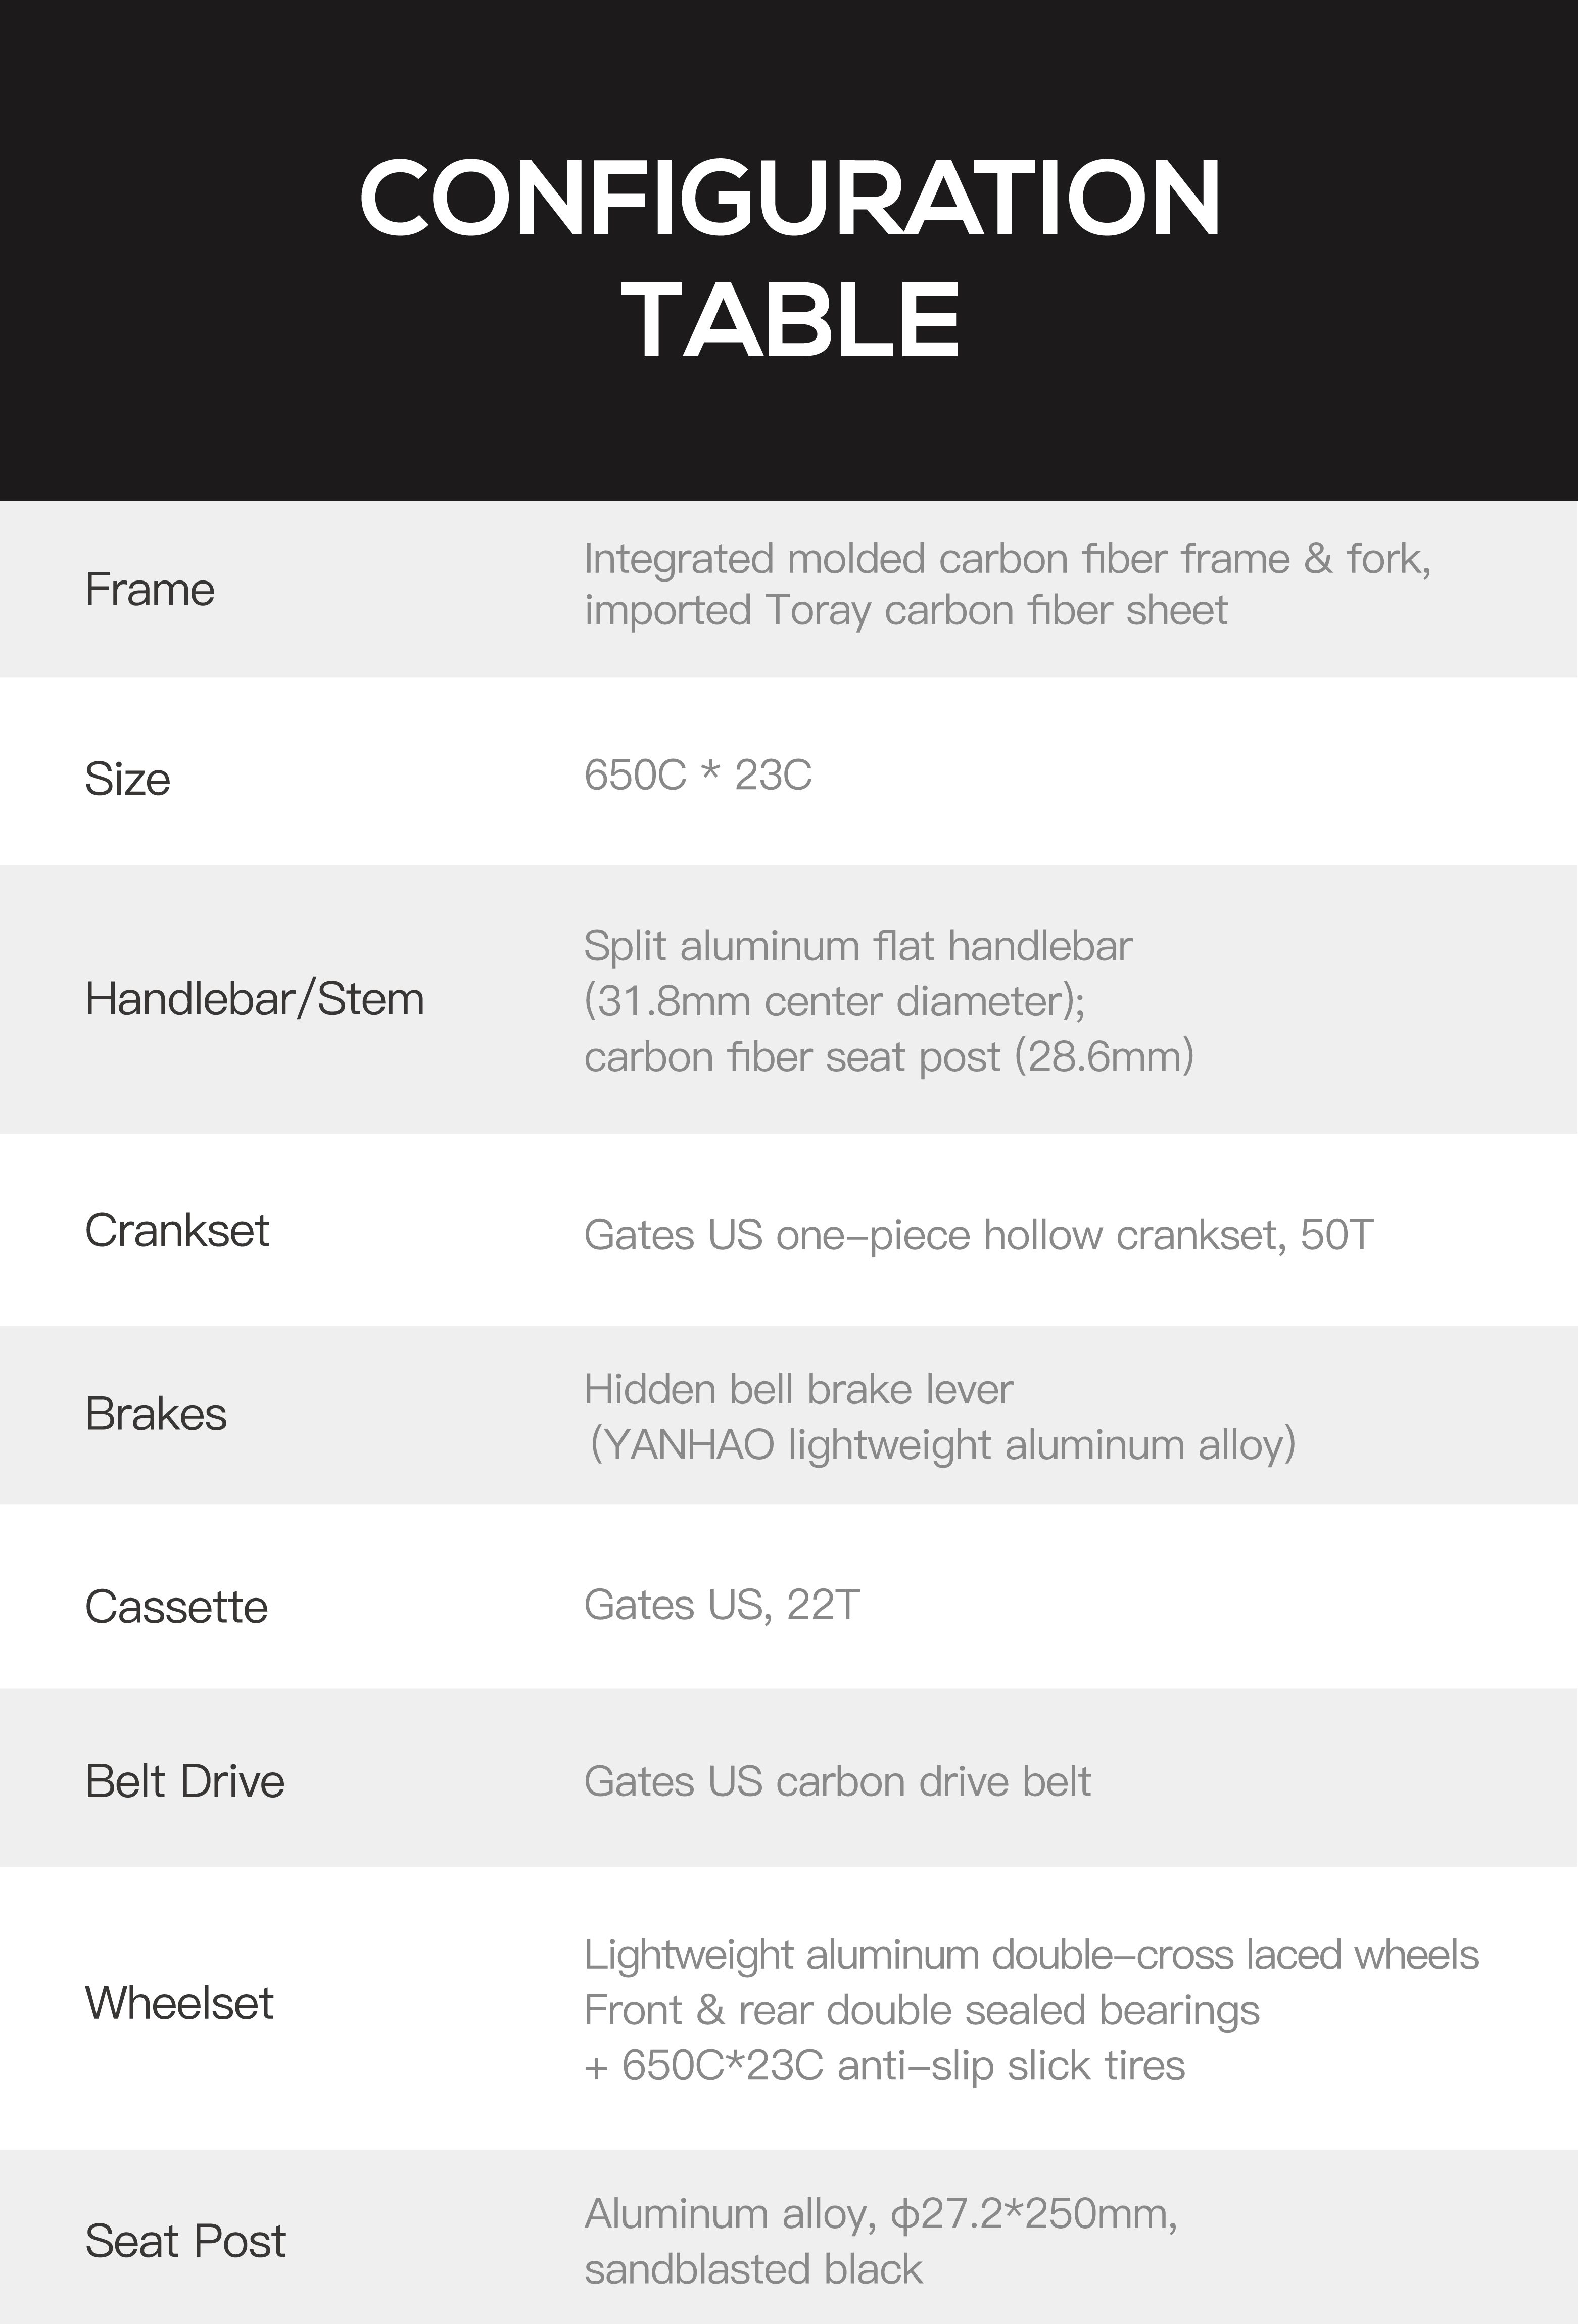
Task: Select the Wheelset row label
Action: (x=179, y=2003)
